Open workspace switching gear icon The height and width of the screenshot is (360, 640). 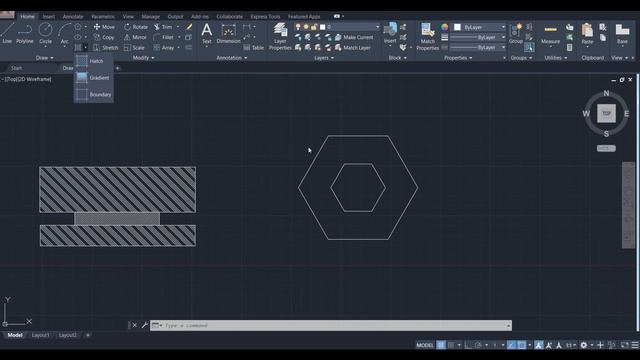(584, 345)
